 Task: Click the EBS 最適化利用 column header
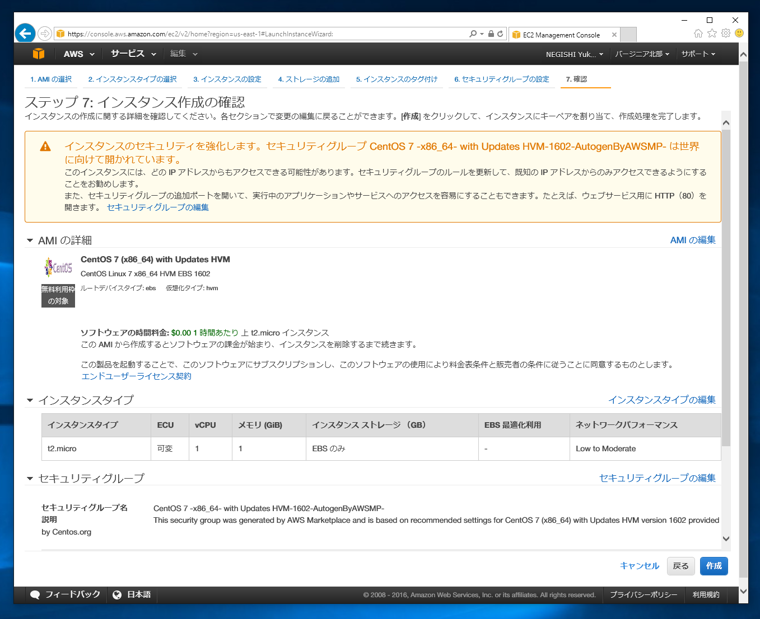[524, 425]
